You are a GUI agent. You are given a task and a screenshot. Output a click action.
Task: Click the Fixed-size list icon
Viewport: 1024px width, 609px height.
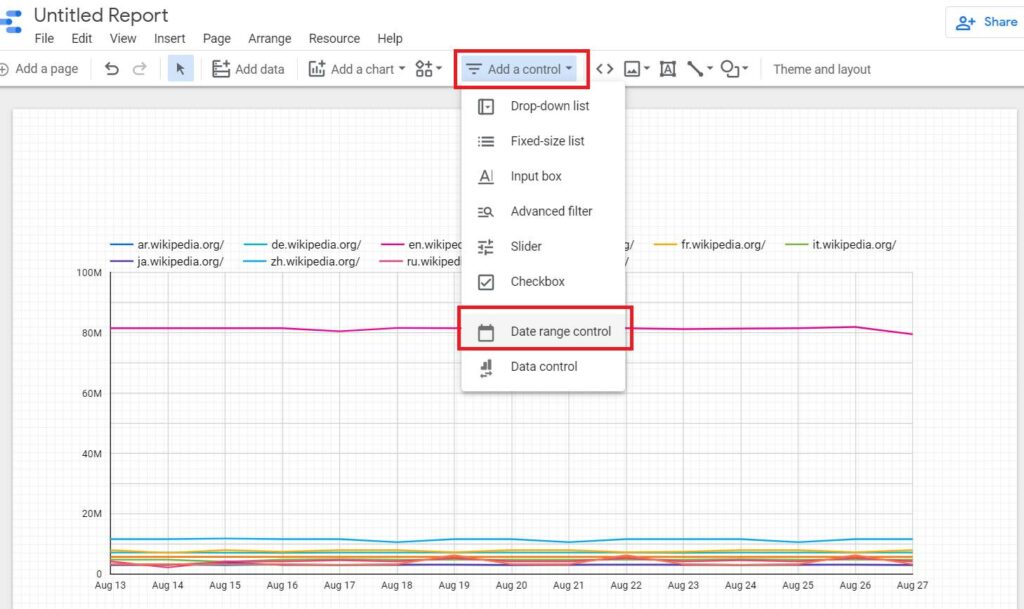pos(486,142)
